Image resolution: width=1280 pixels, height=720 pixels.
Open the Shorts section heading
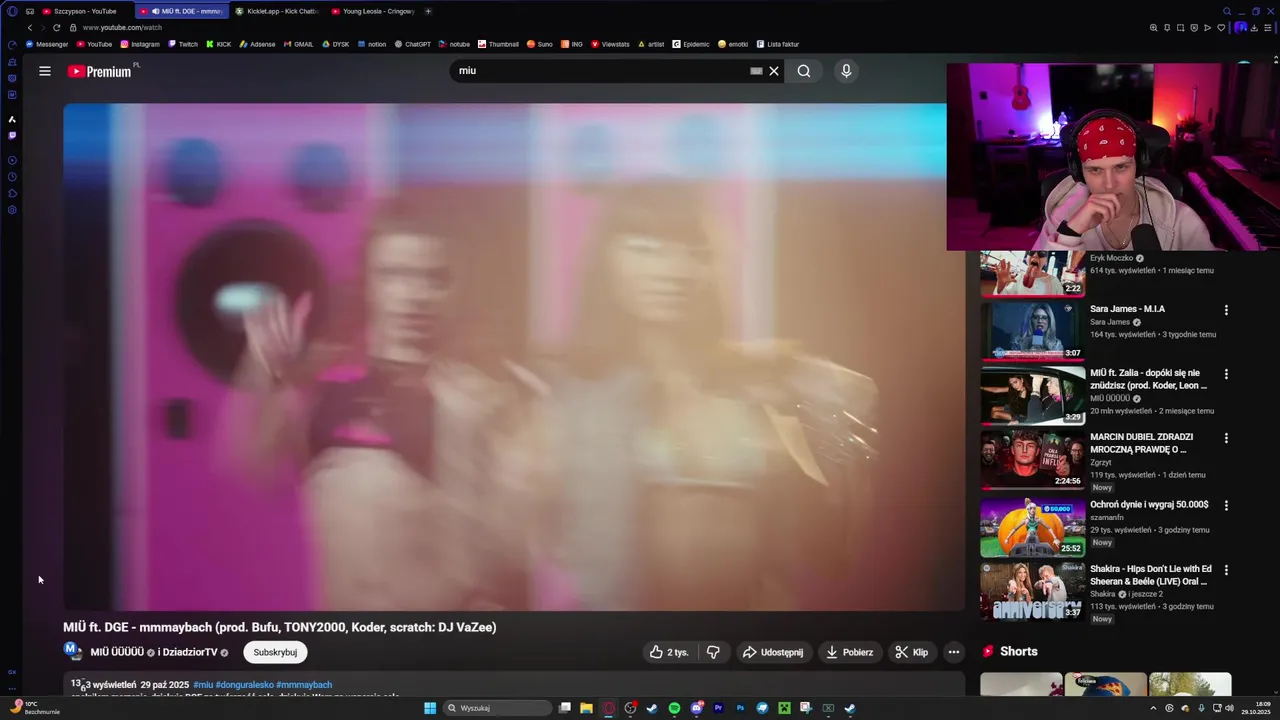pyautogui.click(x=1010, y=651)
